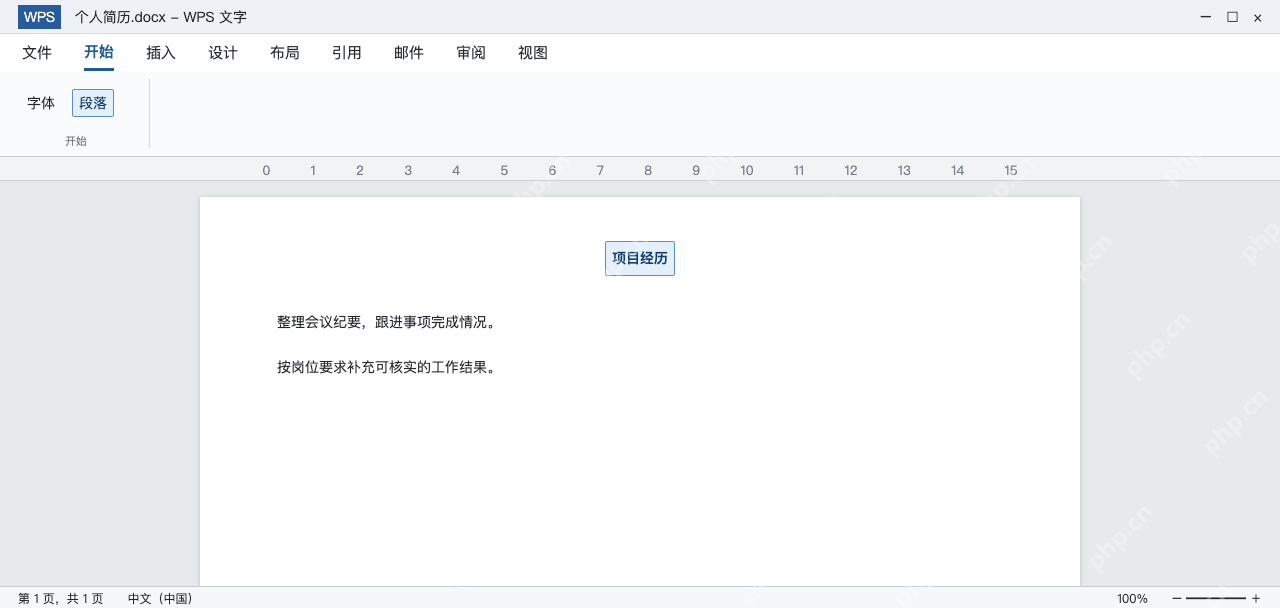This screenshot has width=1280, height=608.
Task: Click the line 整理会议纪要，跟进事项完成情况。
Action: click(387, 322)
